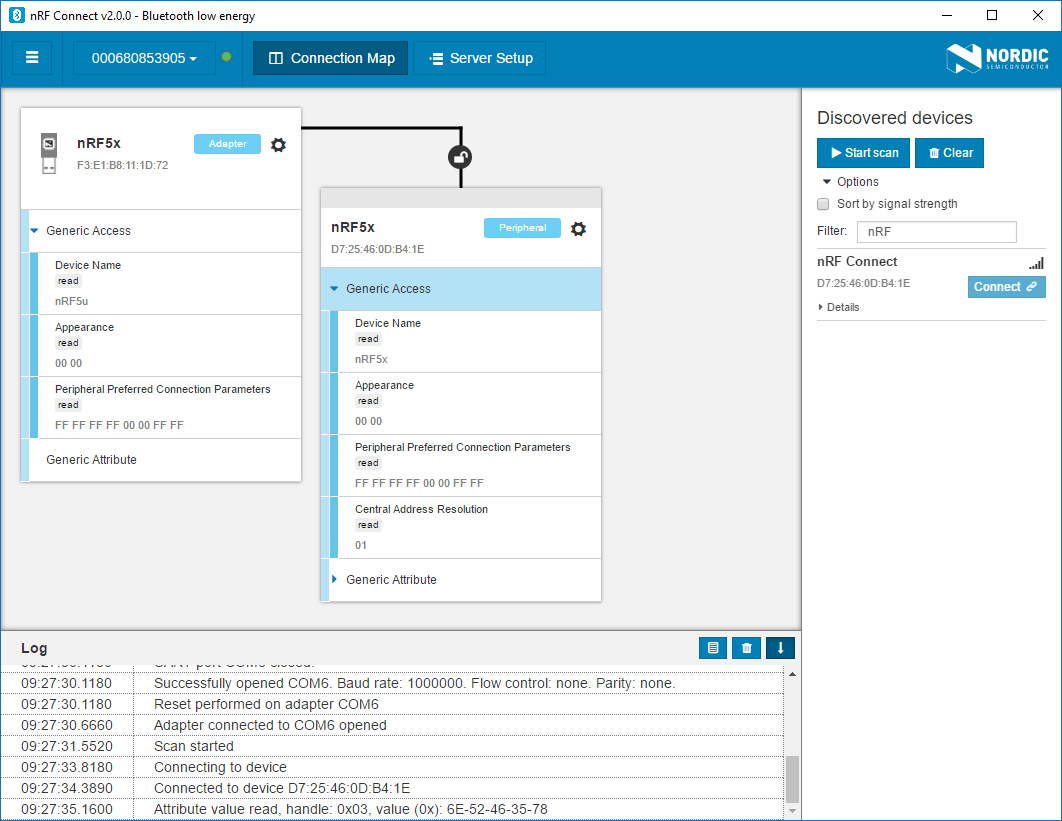Click peripheral address in device card header

coord(377,249)
